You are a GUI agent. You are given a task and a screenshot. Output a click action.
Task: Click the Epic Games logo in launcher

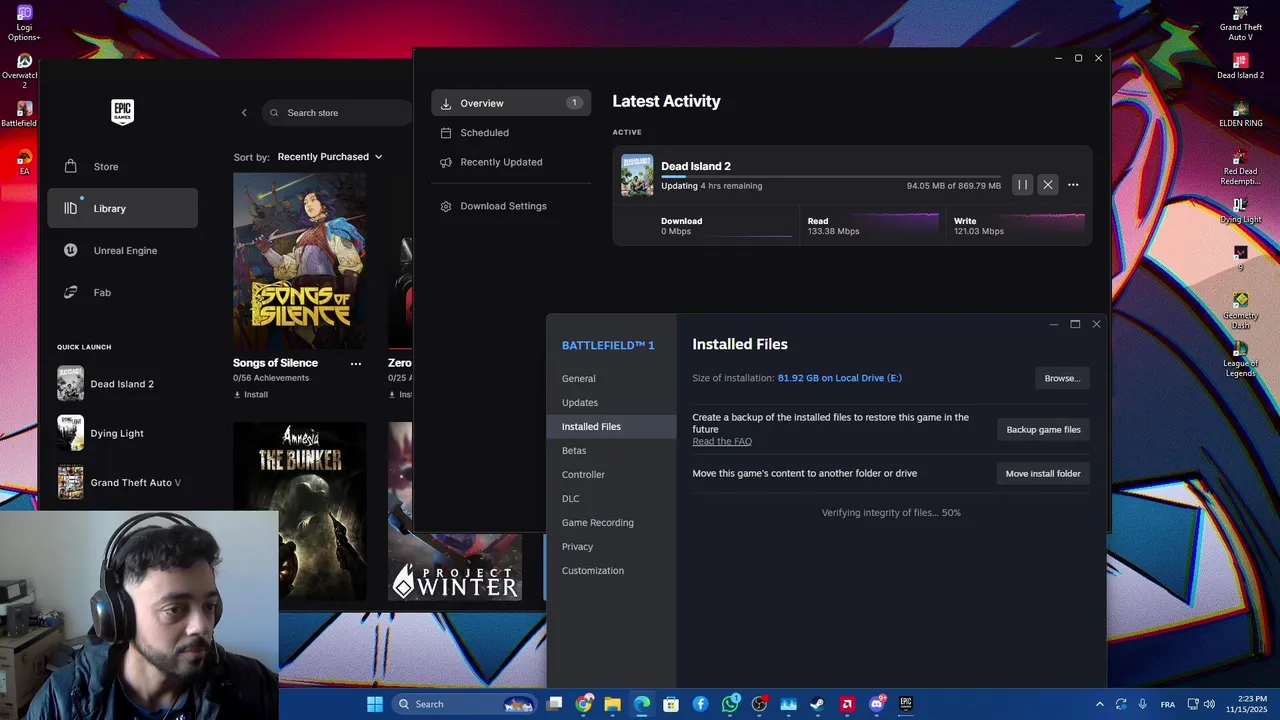coord(122,112)
